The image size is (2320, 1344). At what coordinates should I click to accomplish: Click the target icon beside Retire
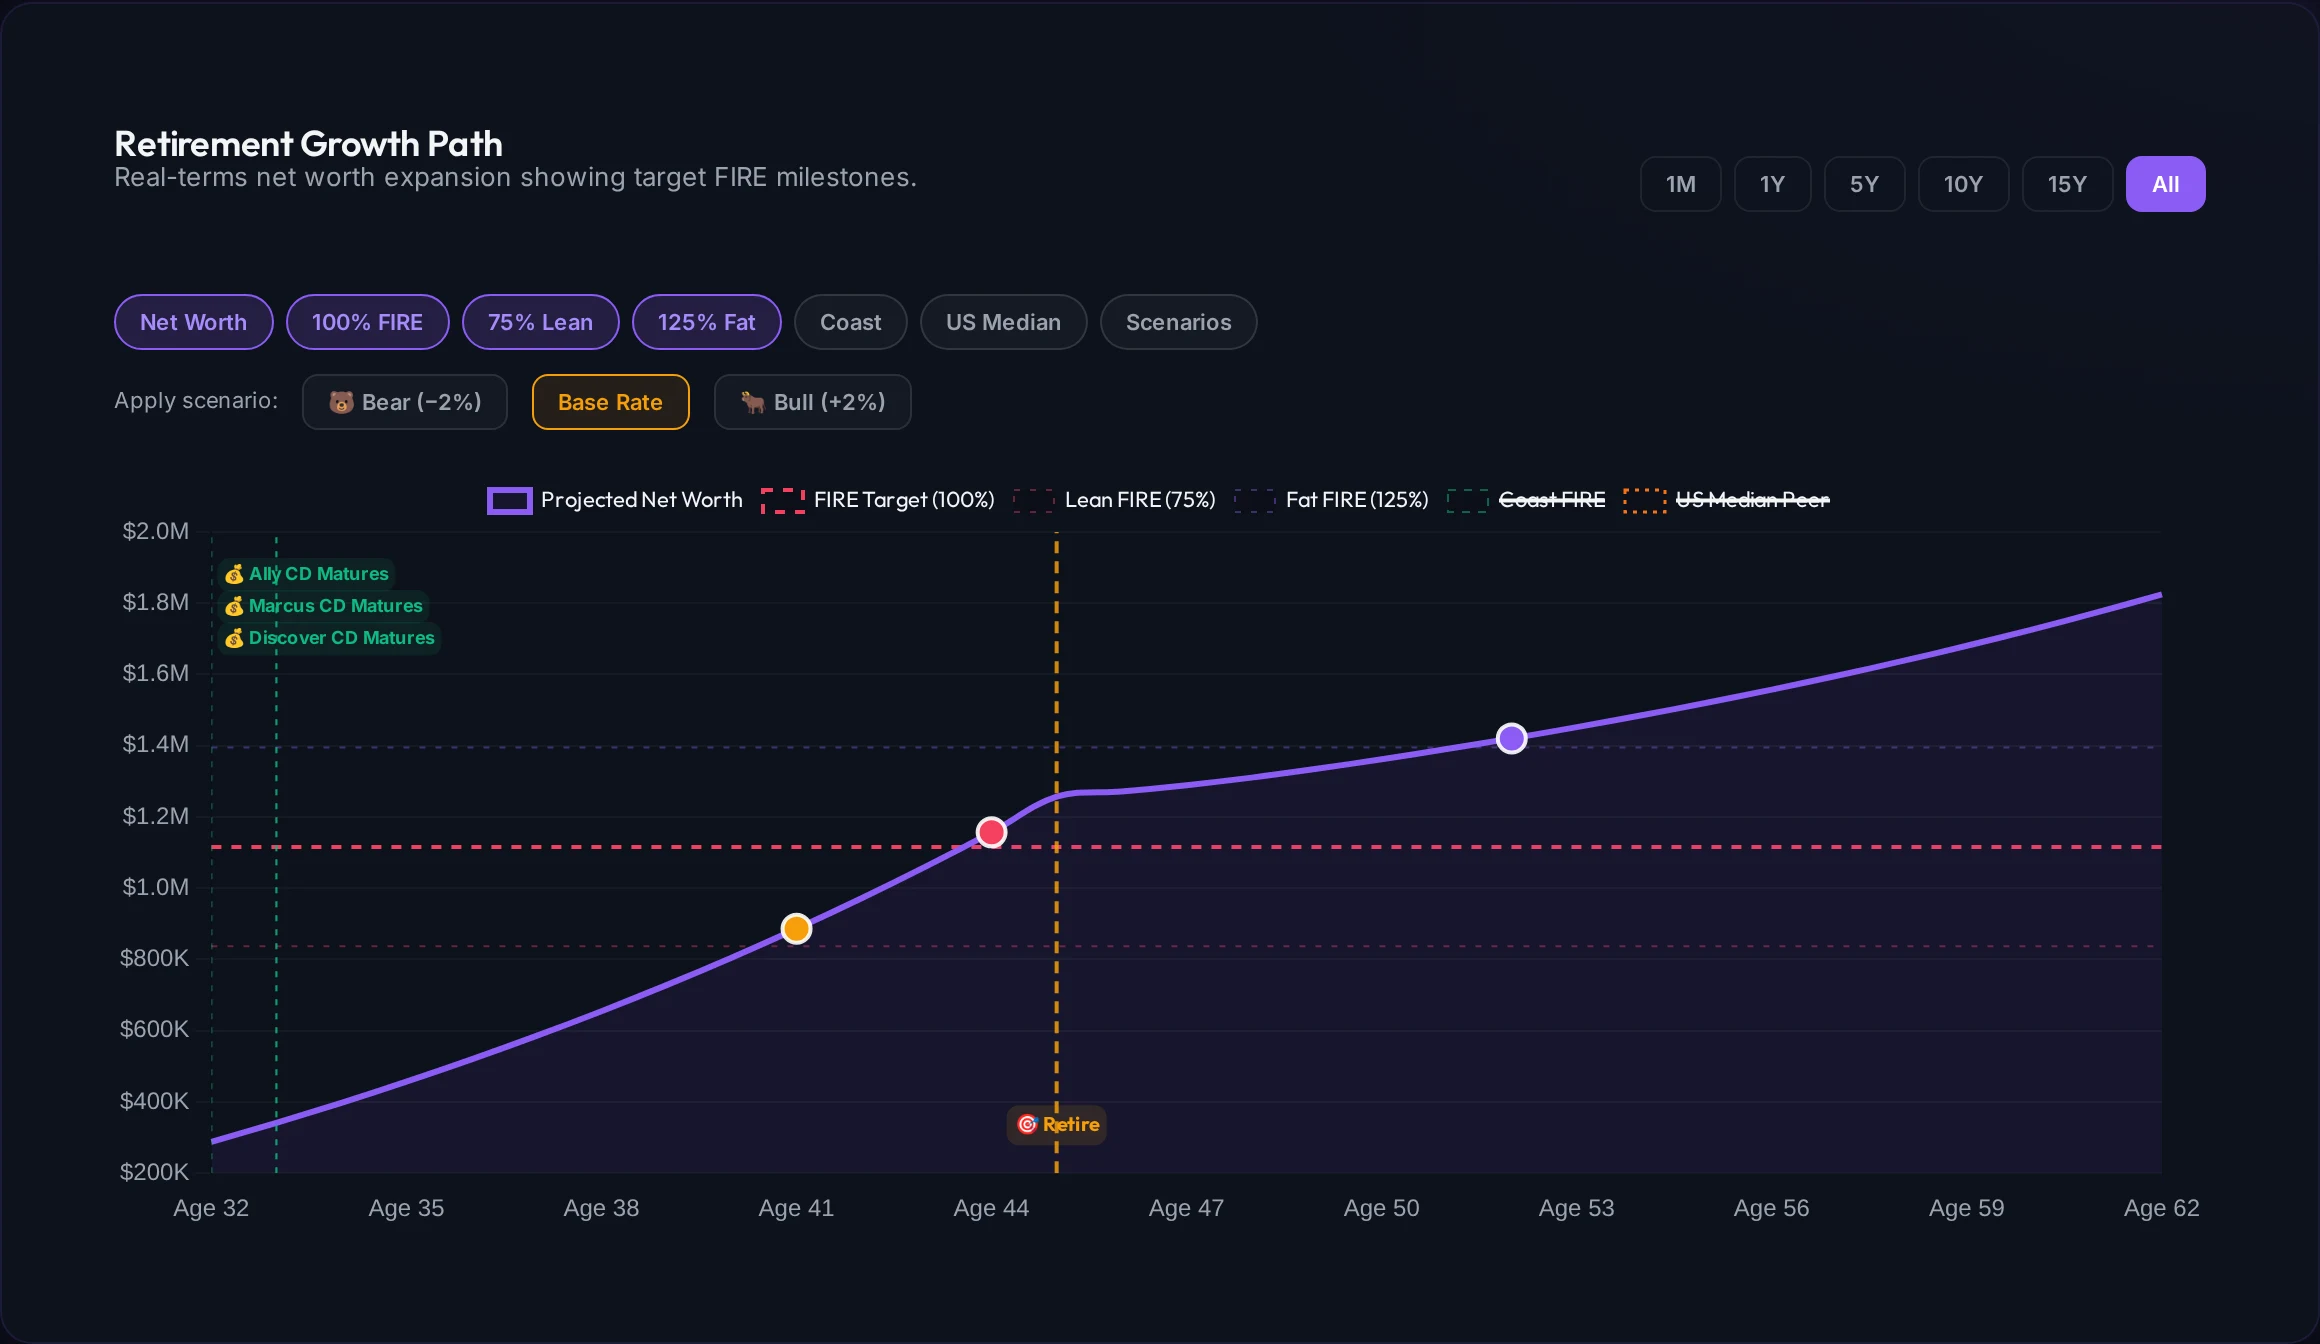click(1027, 1125)
